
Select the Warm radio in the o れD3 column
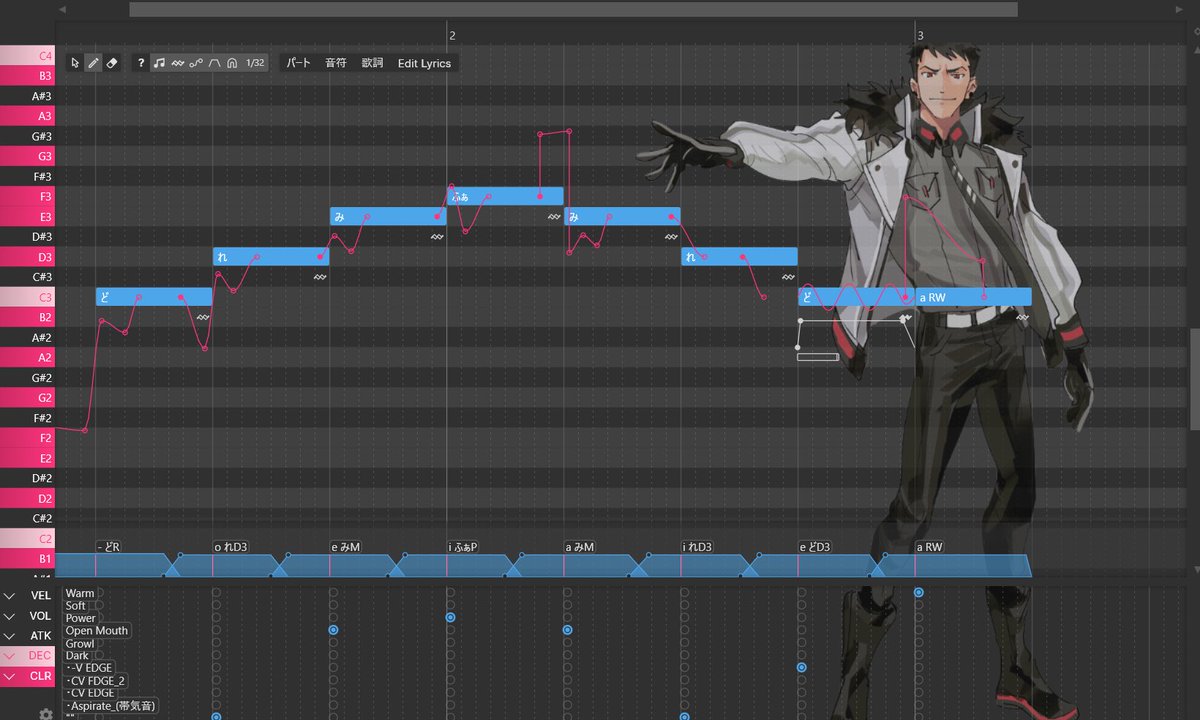pos(216,593)
